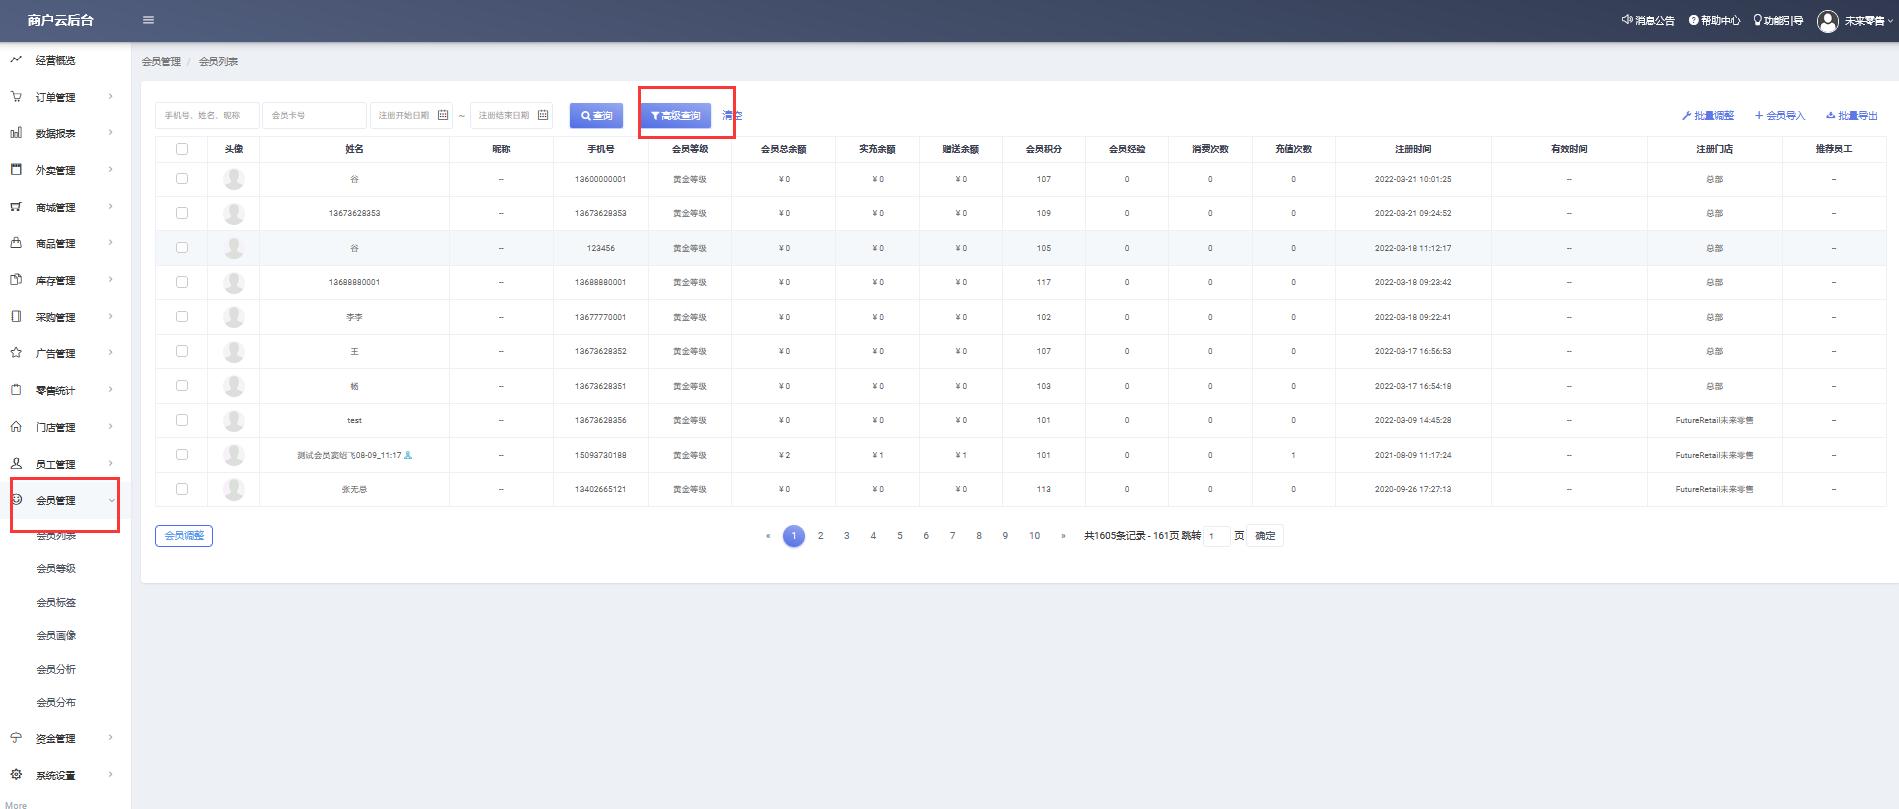Click the 确定 jump-page button

pos(1265,536)
